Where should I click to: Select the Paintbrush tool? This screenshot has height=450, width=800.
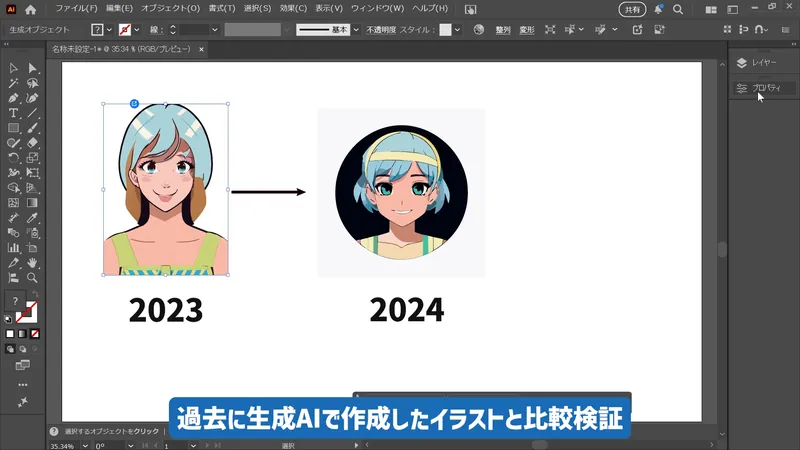pyautogui.click(x=33, y=128)
